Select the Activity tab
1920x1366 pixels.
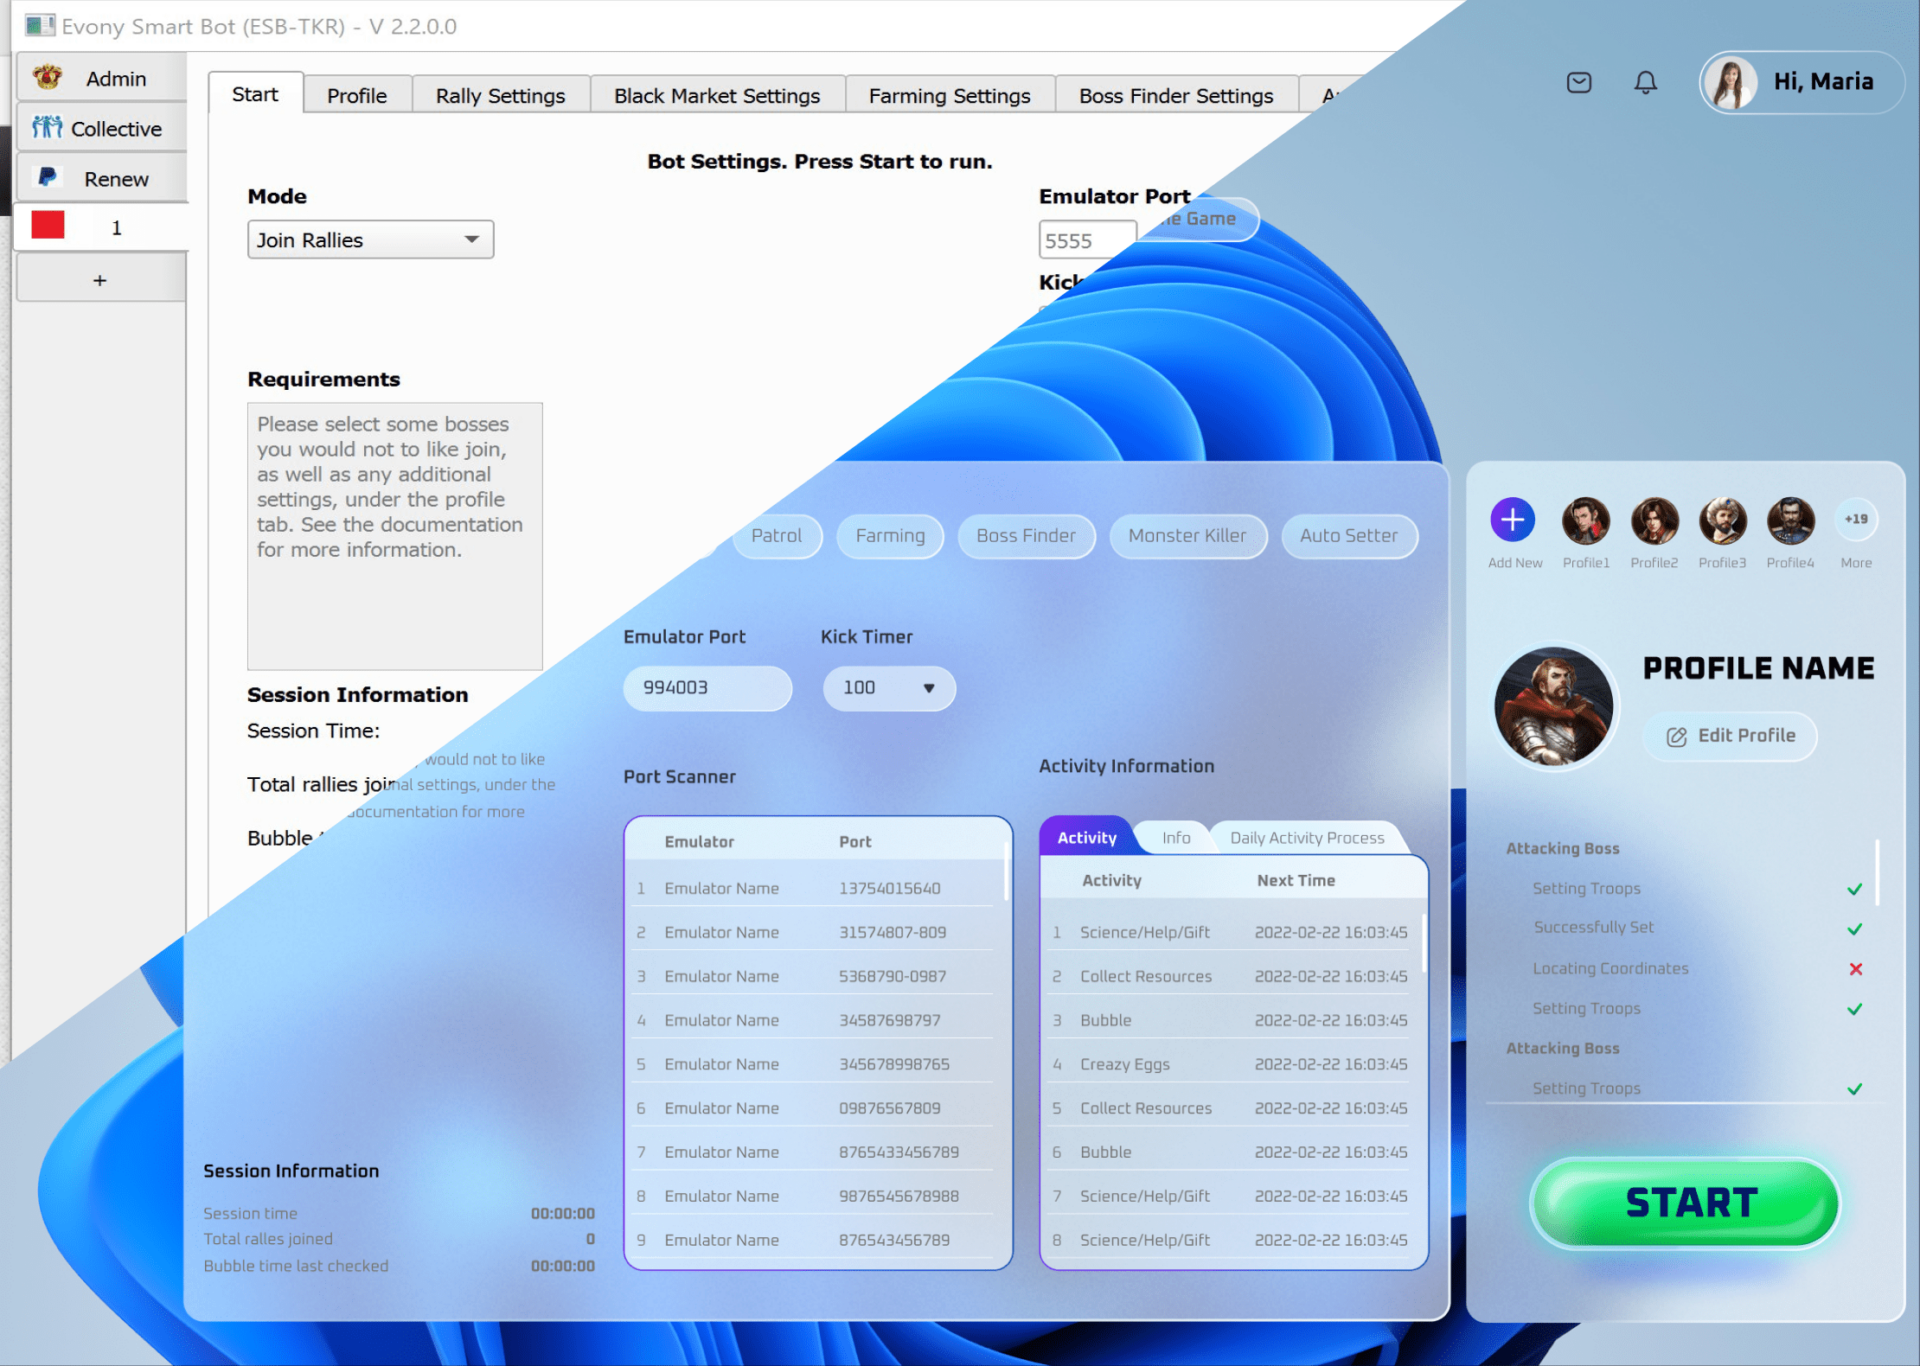point(1087,837)
